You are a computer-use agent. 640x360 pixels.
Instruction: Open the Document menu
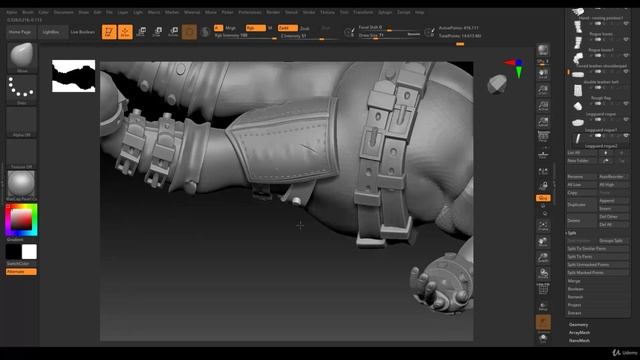coord(64,12)
